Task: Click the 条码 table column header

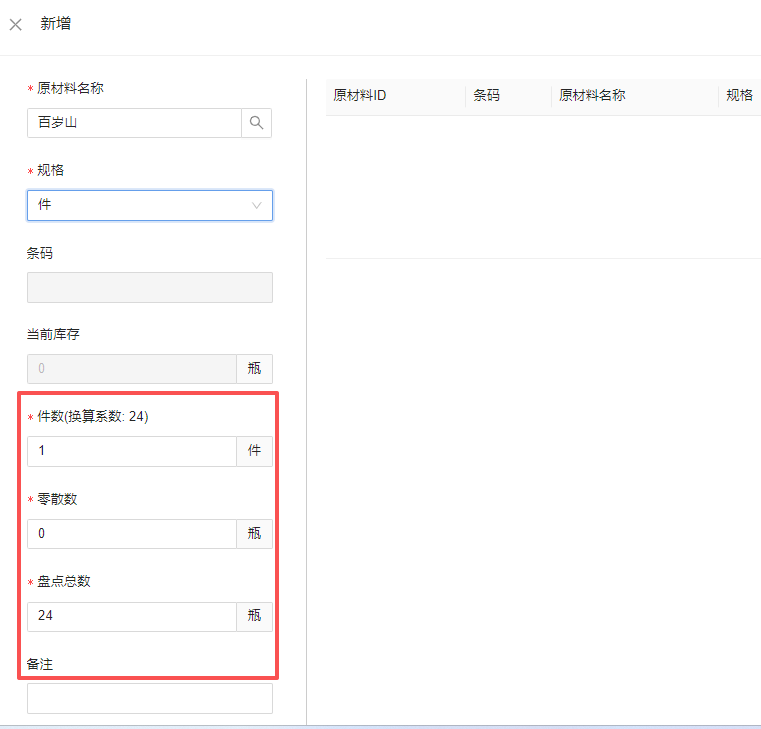Action: coord(487,96)
